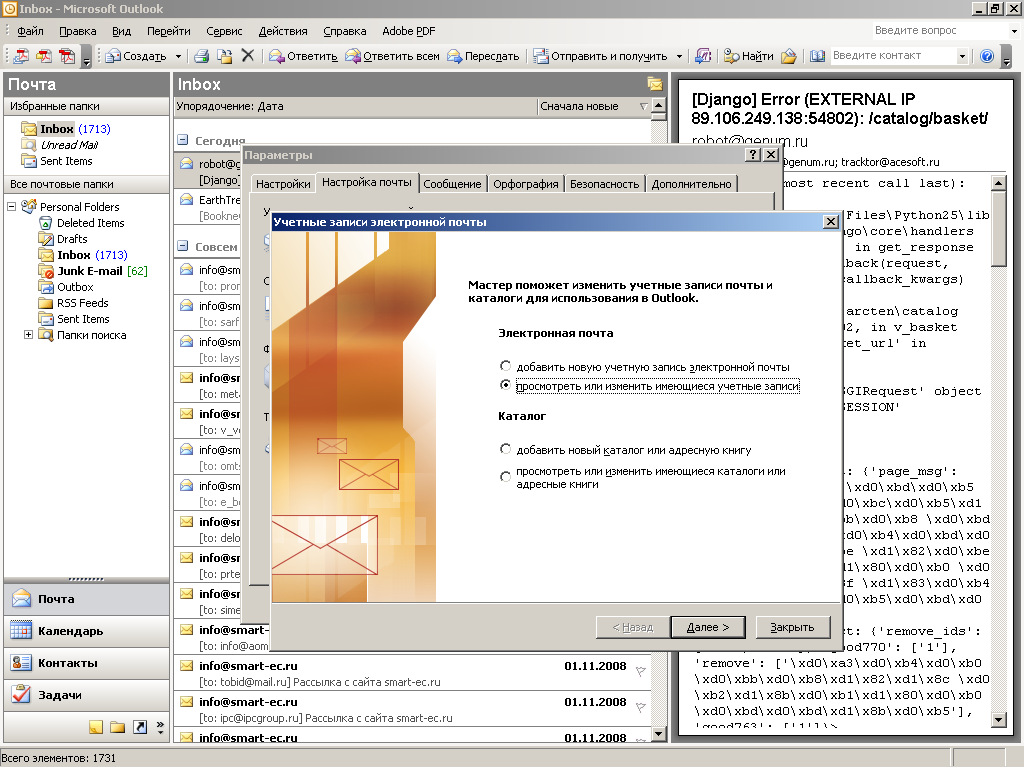Click the Delete (X) toolbar icon
1024x768 pixels.
pyautogui.click(x=248, y=56)
